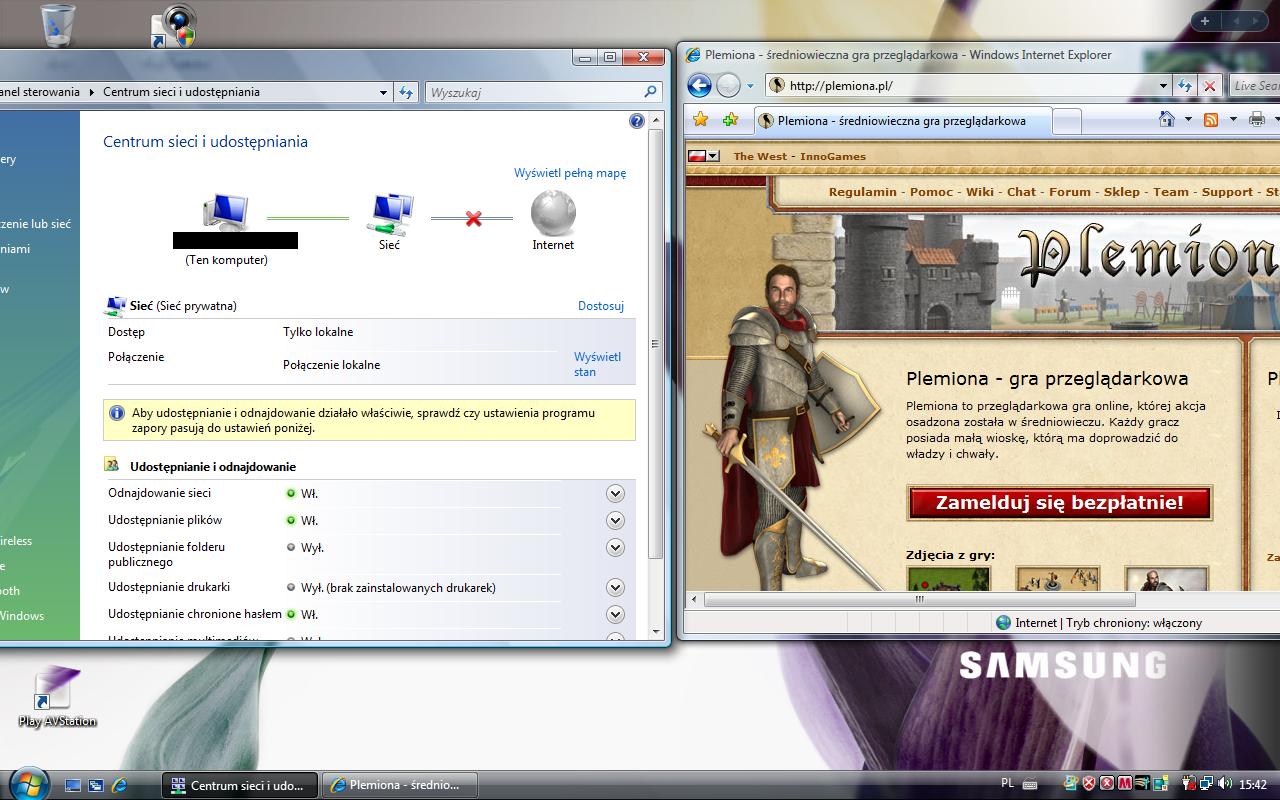Expand Udostępnianie chronione hasłem settings
The image size is (1280, 800).
tap(615, 614)
